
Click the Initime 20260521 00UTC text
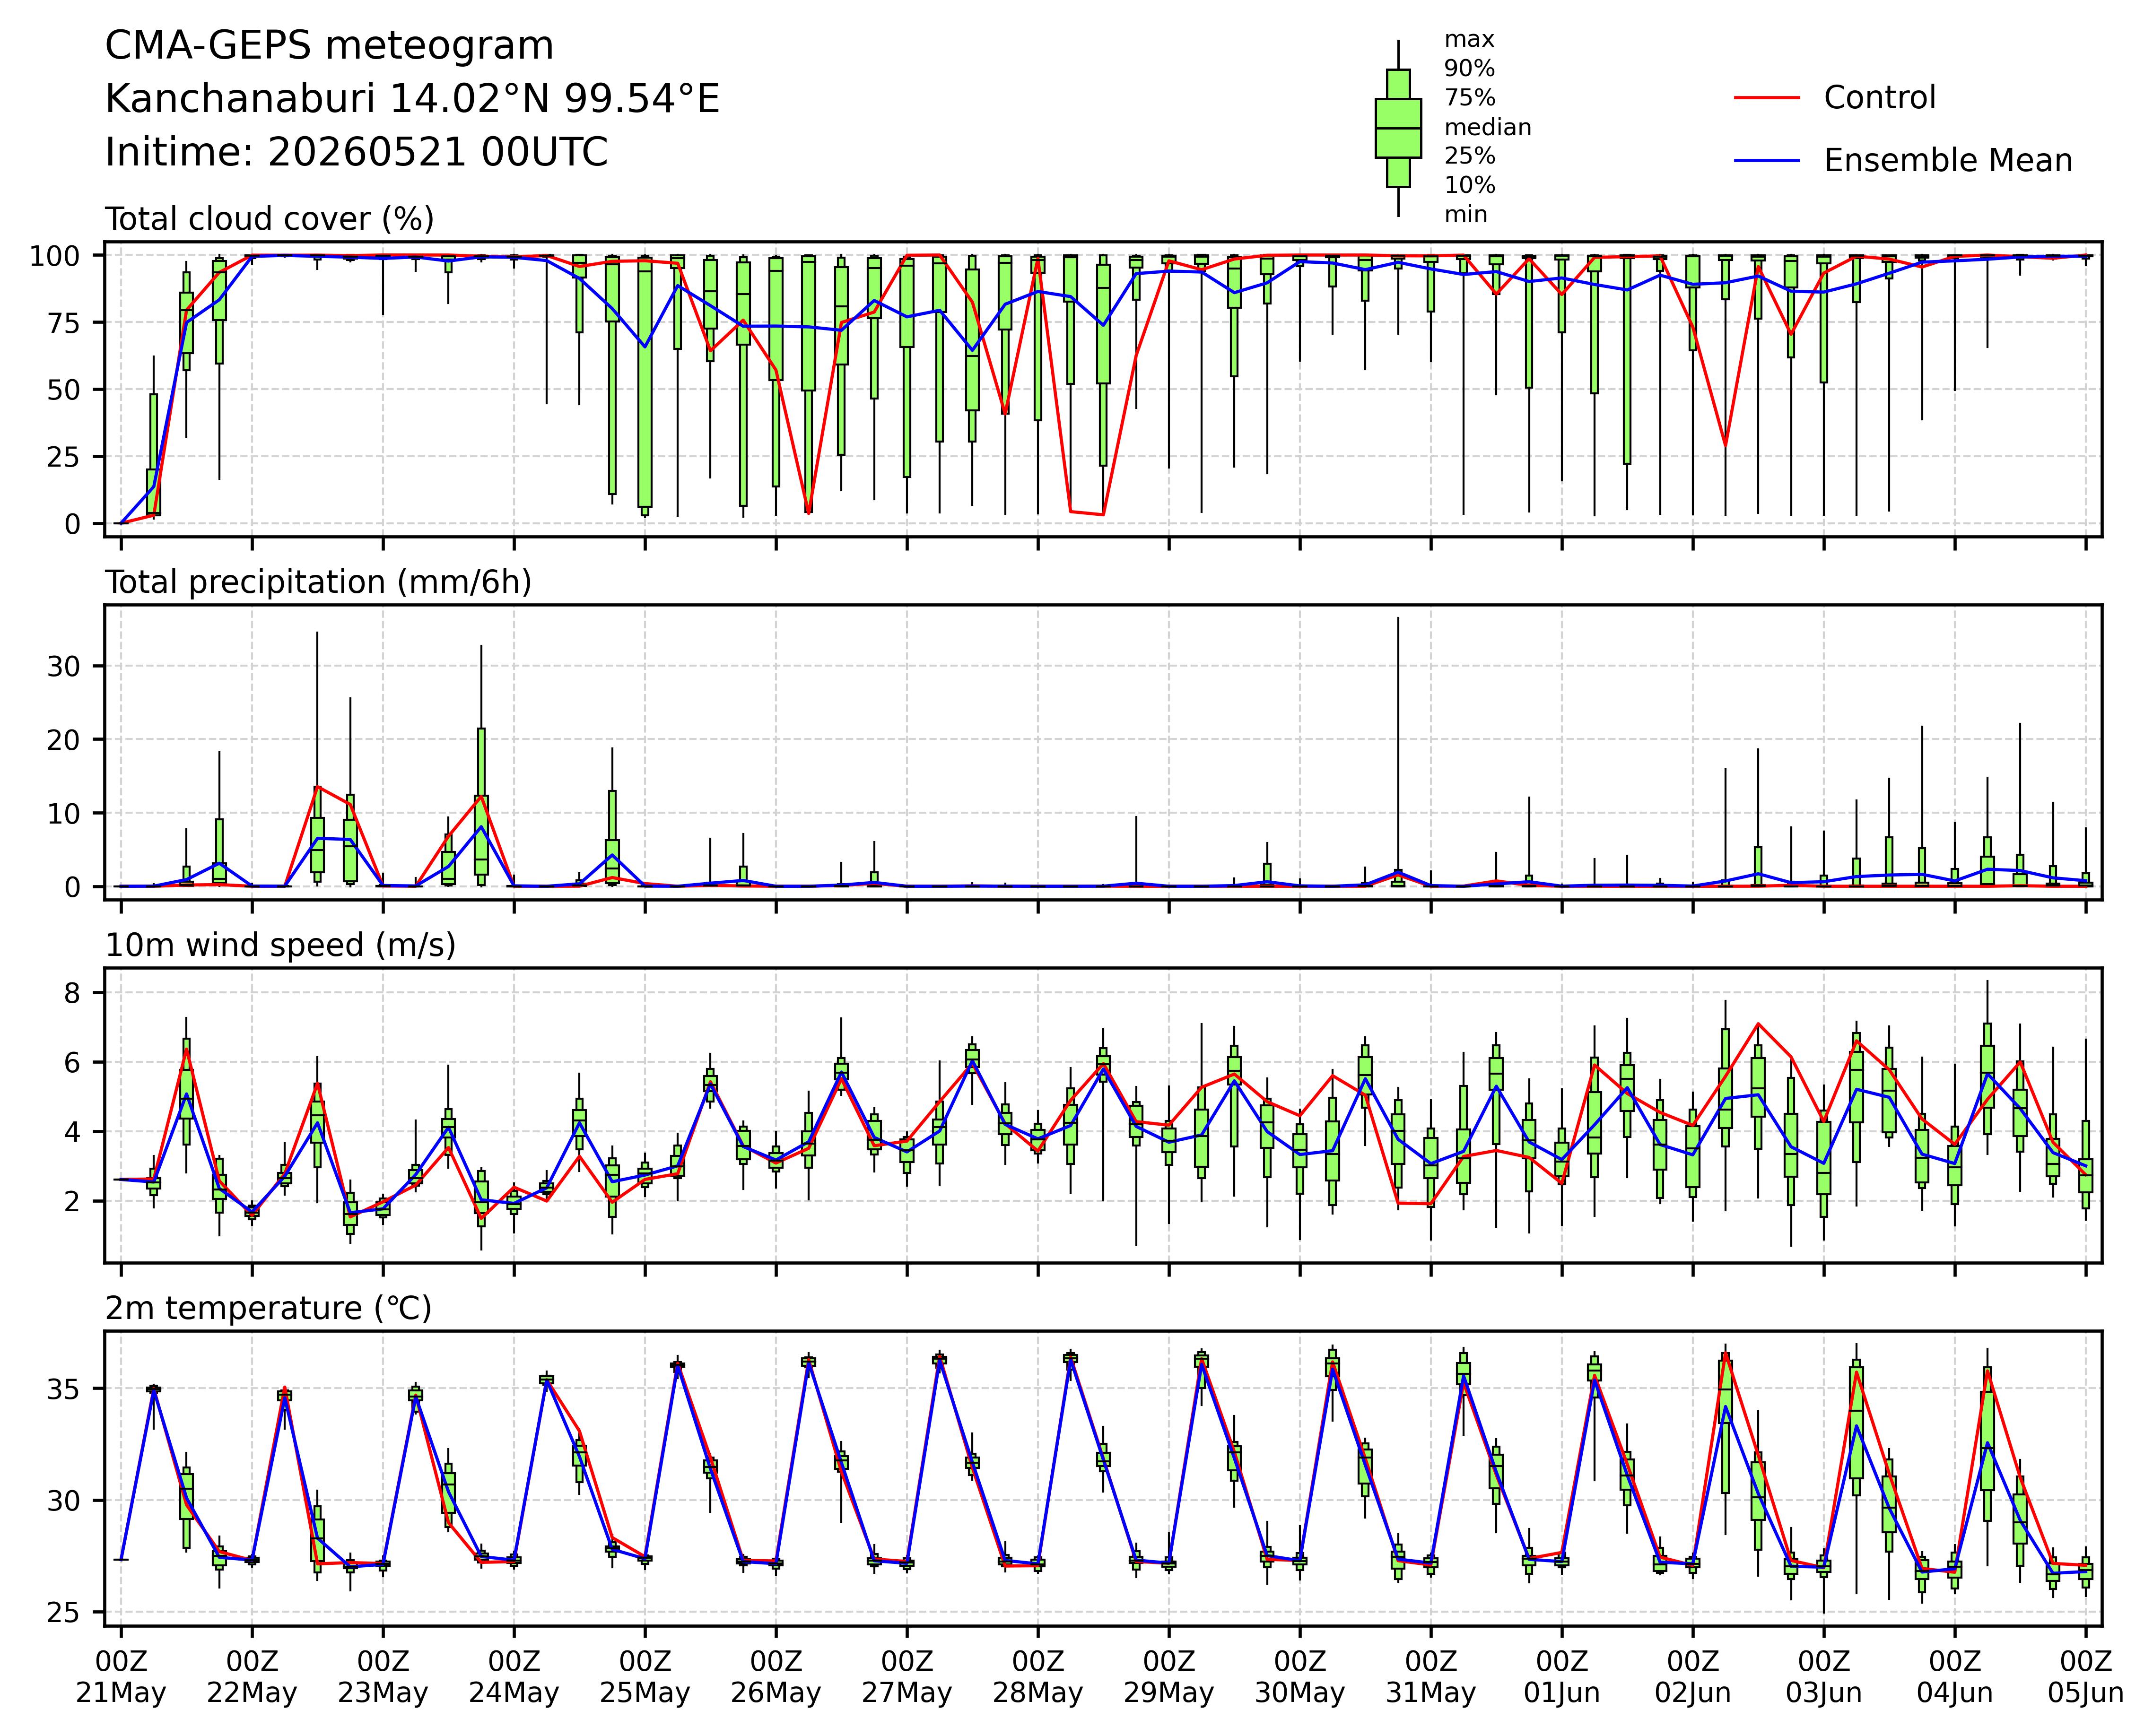[356, 153]
